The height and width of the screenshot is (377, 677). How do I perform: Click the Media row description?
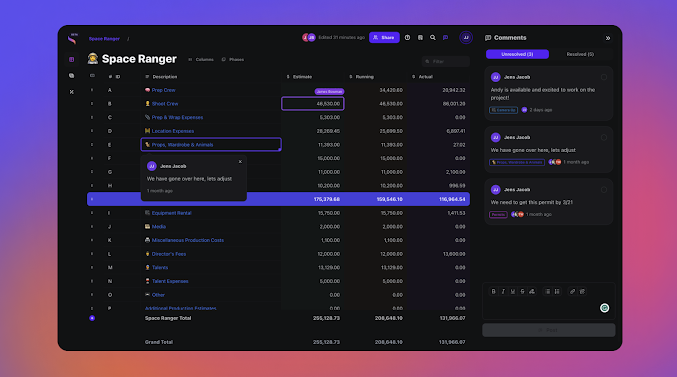coord(158,227)
